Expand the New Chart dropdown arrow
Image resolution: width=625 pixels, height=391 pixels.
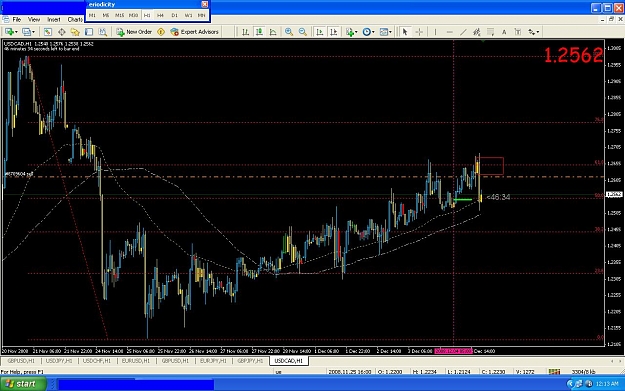coord(16,32)
